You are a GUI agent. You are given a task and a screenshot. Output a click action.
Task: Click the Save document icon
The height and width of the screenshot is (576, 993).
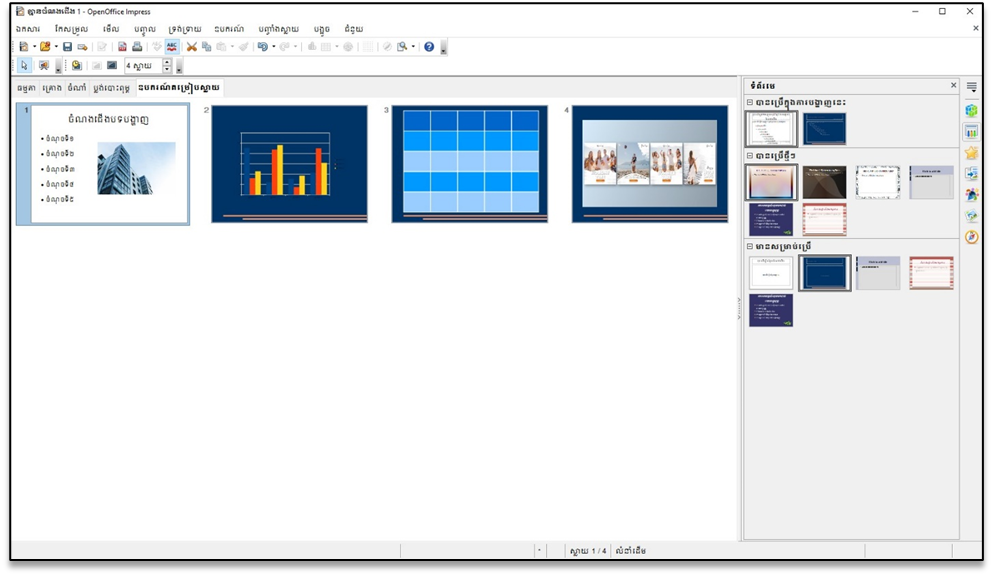[x=67, y=47]
